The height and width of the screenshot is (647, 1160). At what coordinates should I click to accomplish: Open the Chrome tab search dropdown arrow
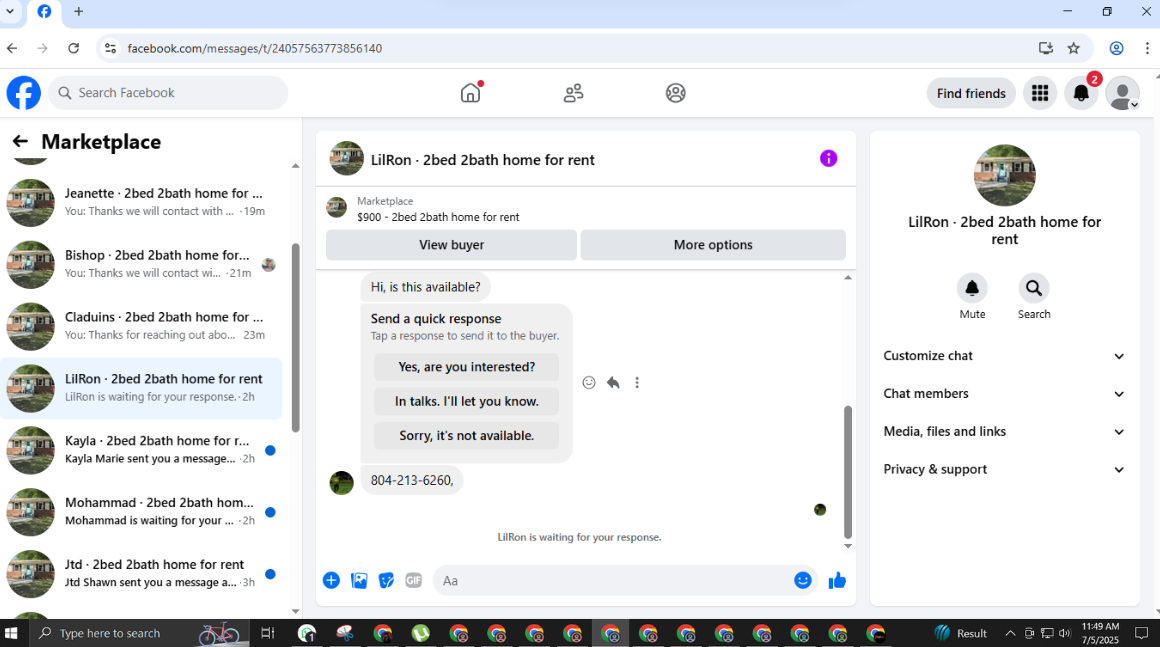tap(10, 11)
